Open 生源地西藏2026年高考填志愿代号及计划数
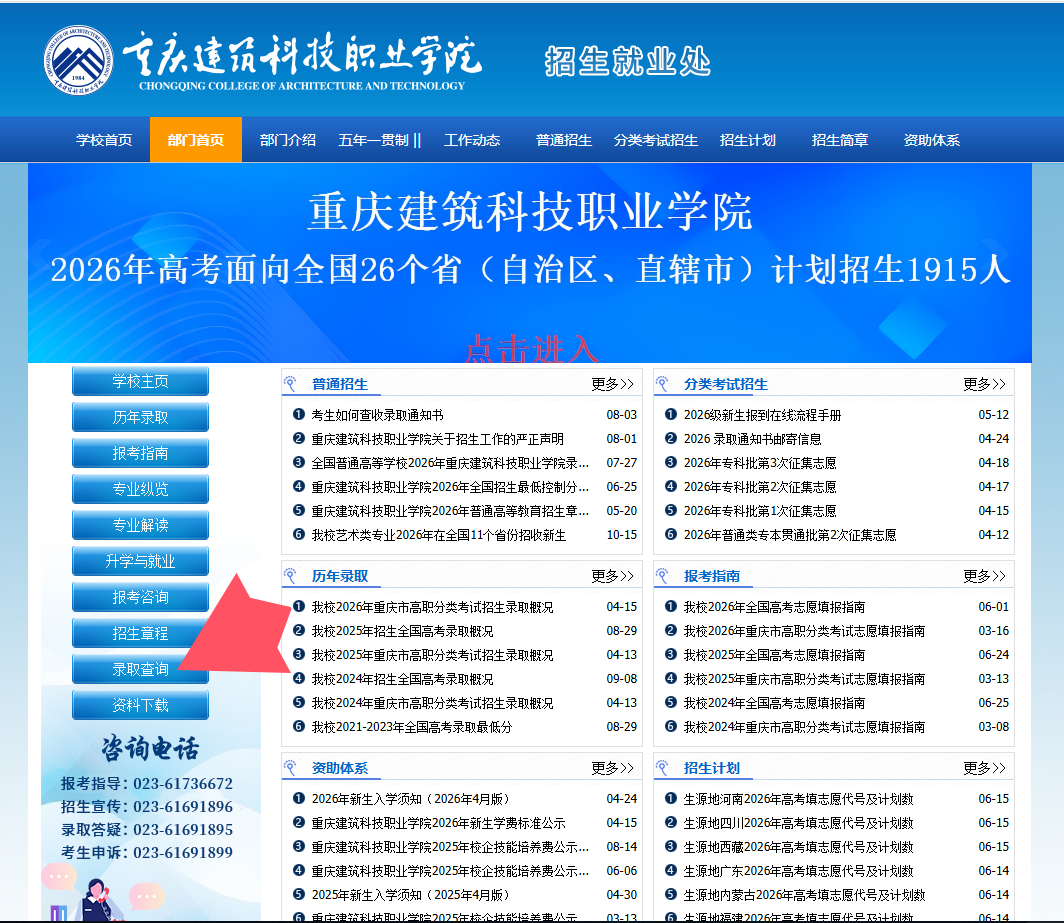Image resolution: width=1064 pixels, height=923 pixels. [x=799, y=847]
